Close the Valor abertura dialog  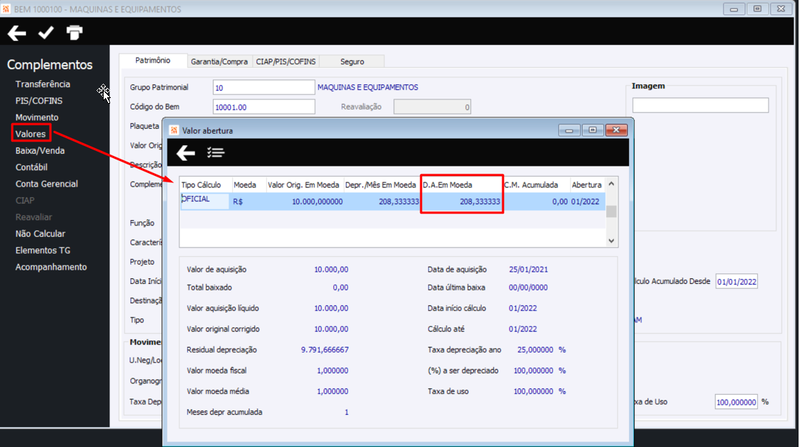click(x=616, y=130)
